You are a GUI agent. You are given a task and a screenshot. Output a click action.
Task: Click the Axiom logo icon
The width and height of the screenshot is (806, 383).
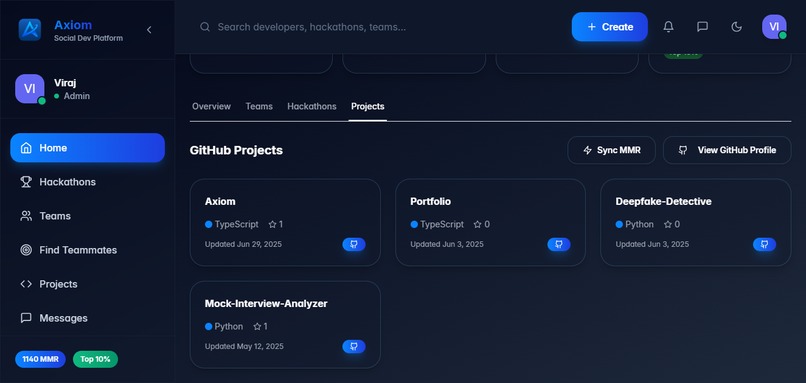click(x=30, y=29)
